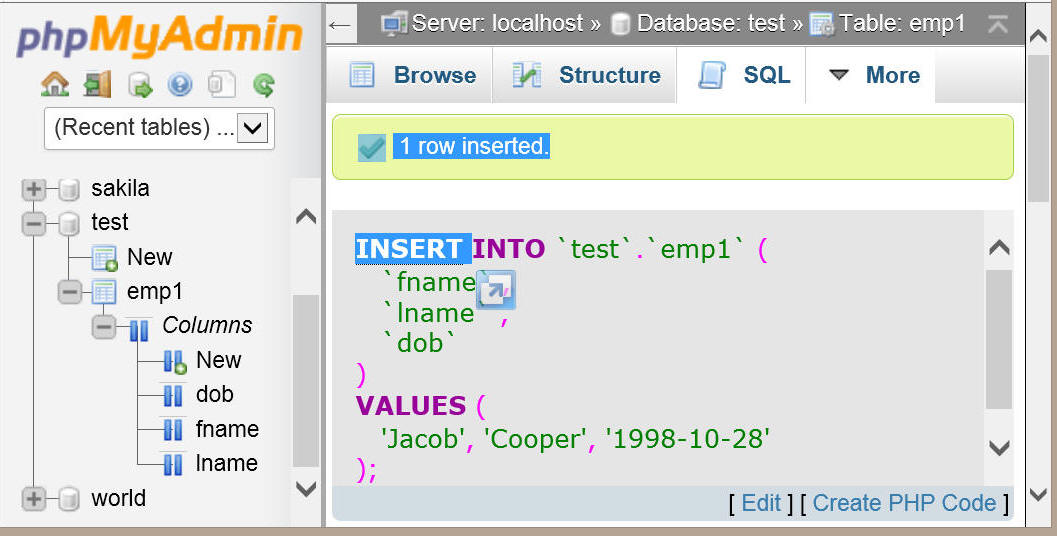Click the new column icon

coord(175,361)
